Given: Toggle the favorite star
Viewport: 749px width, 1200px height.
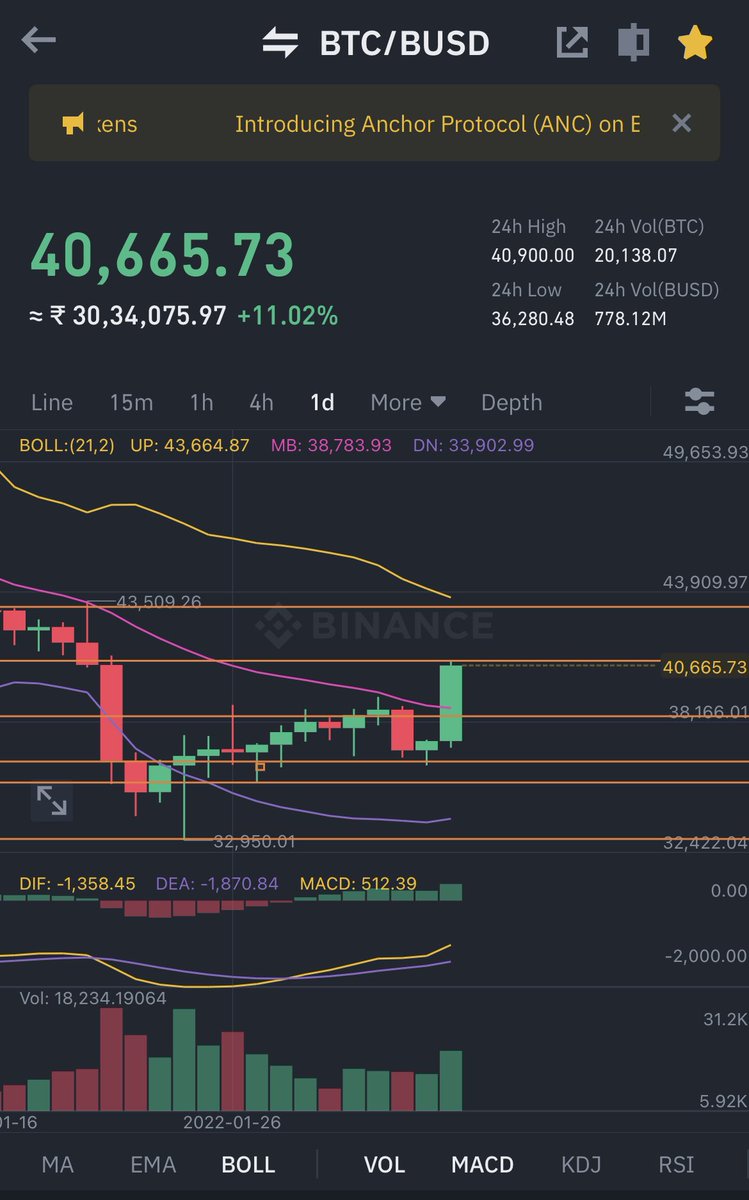Looking at the screenshot, I should point(695,42).
